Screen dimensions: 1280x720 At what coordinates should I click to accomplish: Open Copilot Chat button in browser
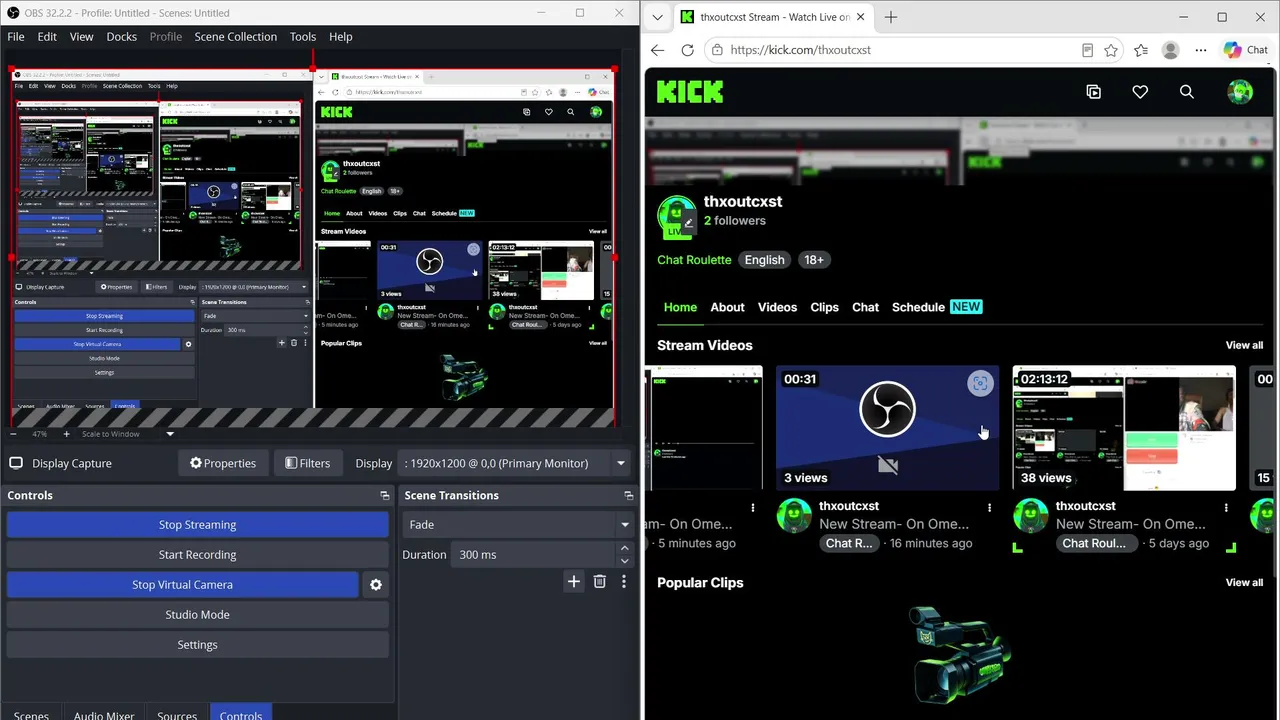[x=1246, y=50]
